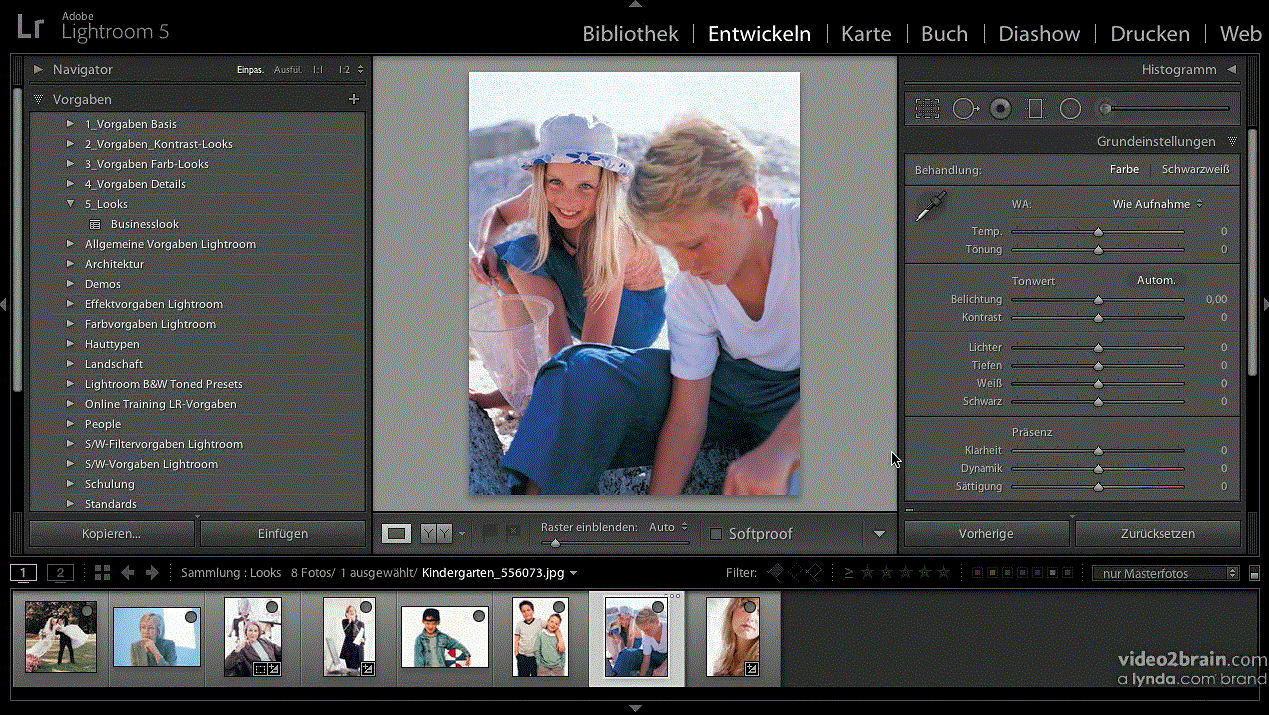The width and height of the screenshot is (1269, 715).
Task: Click the Businesslook preset
Action: click(145, 224)
